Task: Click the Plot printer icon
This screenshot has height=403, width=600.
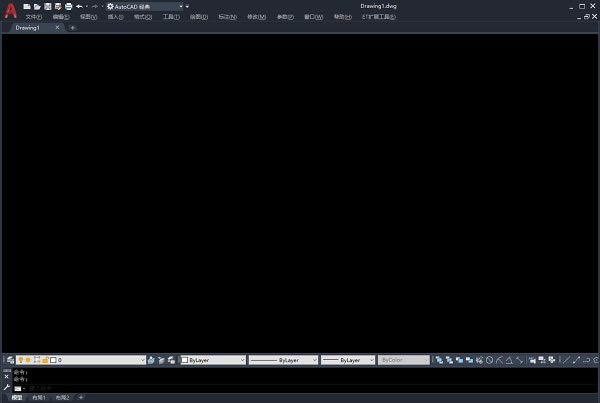Action: (68, 6)
